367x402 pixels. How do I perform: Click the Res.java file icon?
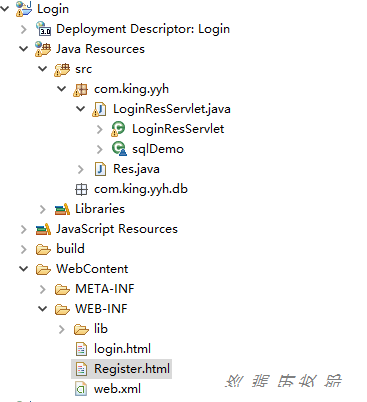point(100,169)
